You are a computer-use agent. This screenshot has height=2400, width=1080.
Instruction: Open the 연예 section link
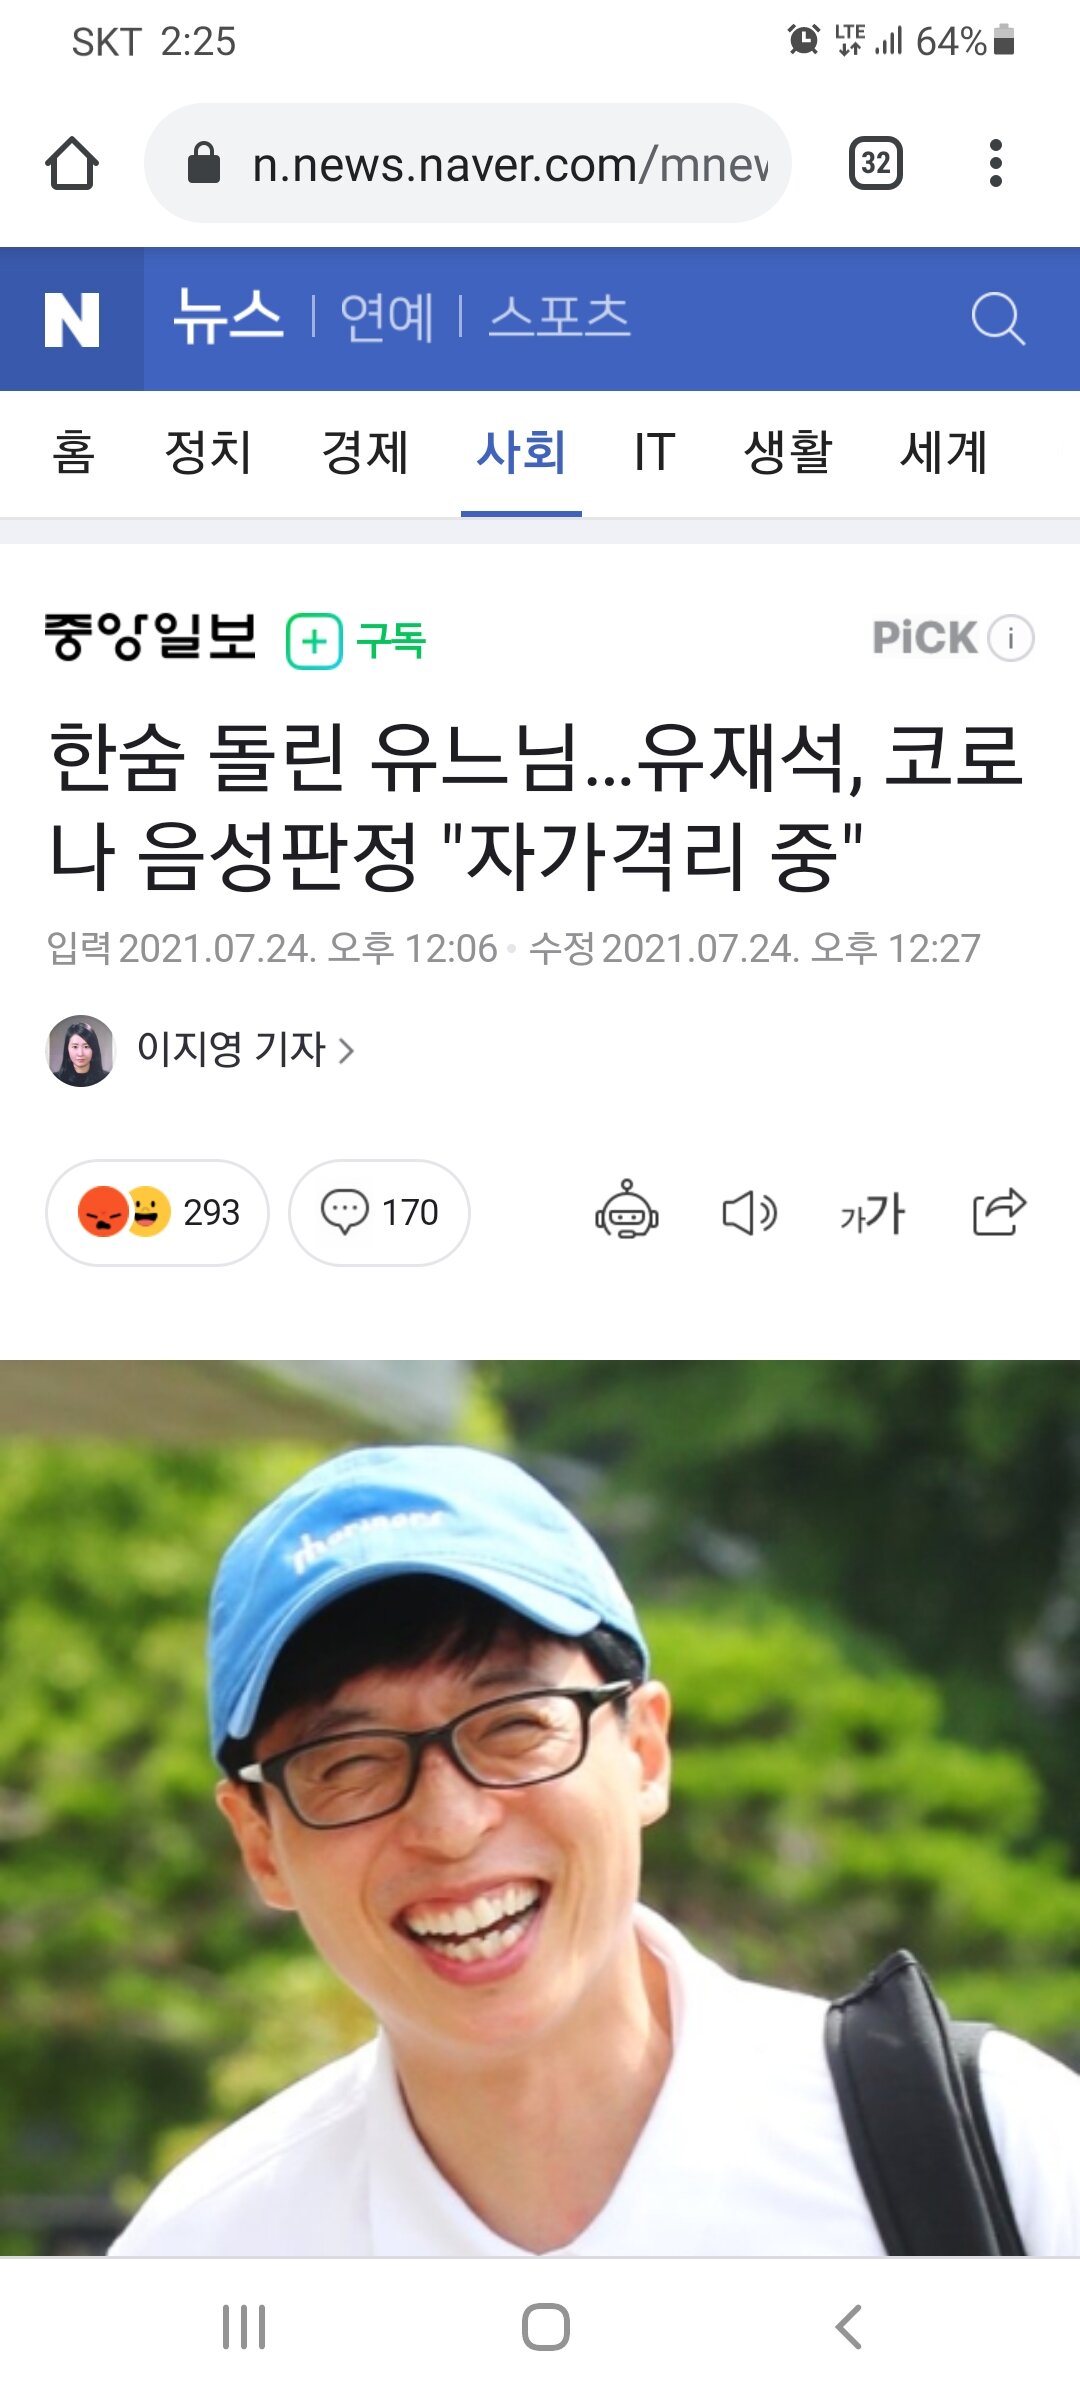tap(386, 317)
